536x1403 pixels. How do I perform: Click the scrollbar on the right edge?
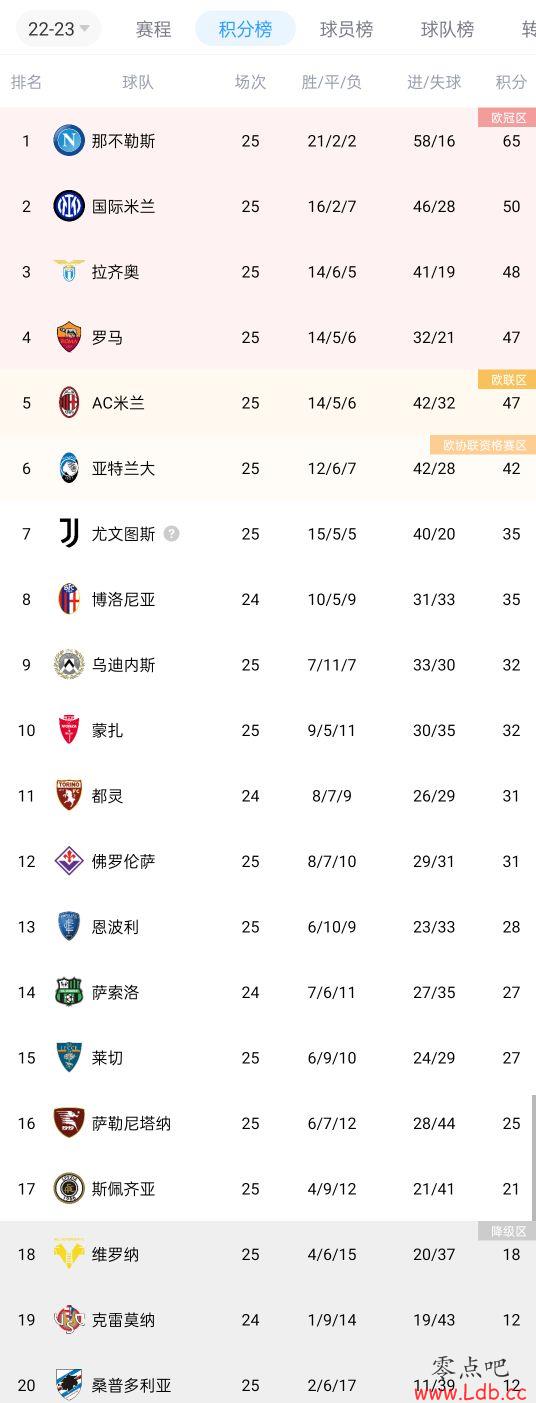(533, 1153)
